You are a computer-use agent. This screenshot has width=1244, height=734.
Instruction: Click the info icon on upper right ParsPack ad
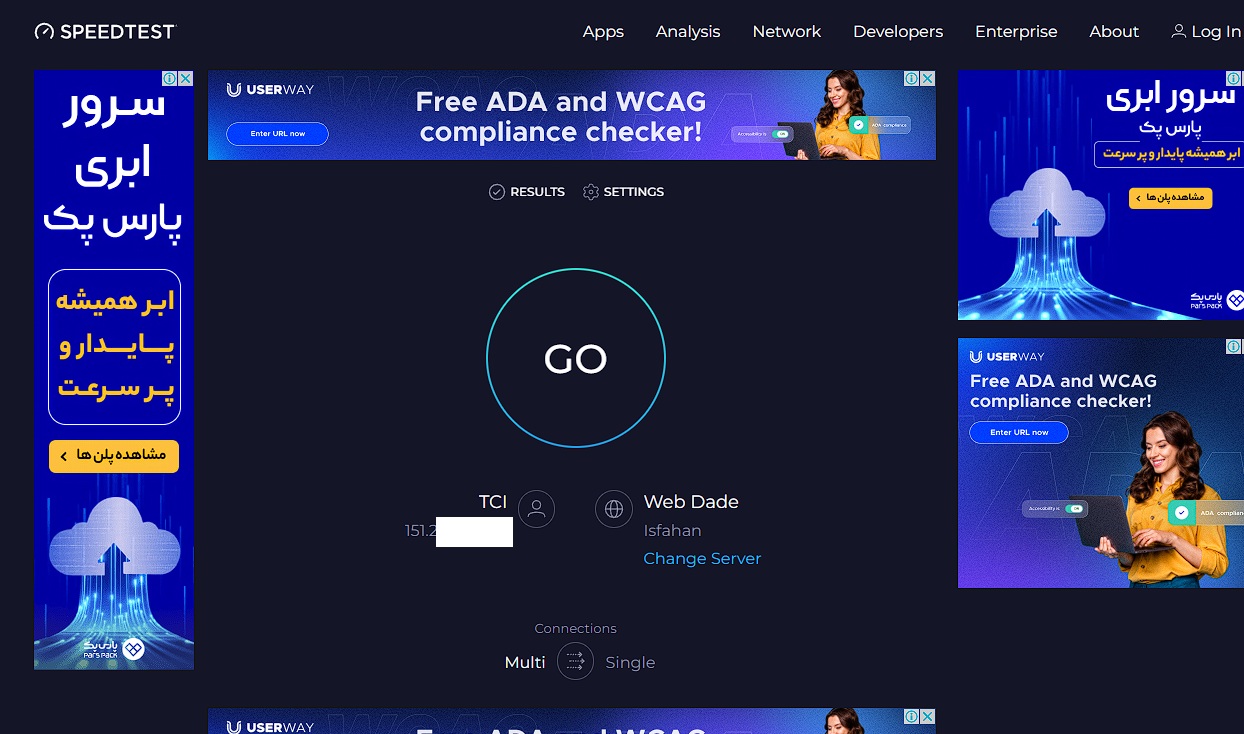[x=1235, y=78]
